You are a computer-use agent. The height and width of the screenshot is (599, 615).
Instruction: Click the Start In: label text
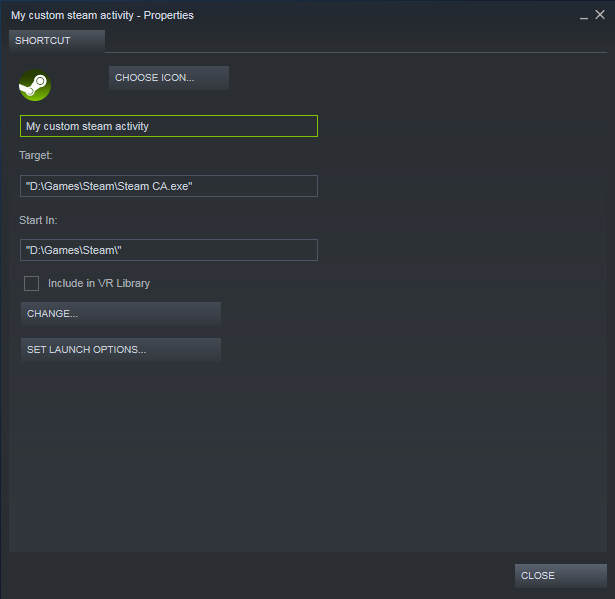[x=38, y=220]
